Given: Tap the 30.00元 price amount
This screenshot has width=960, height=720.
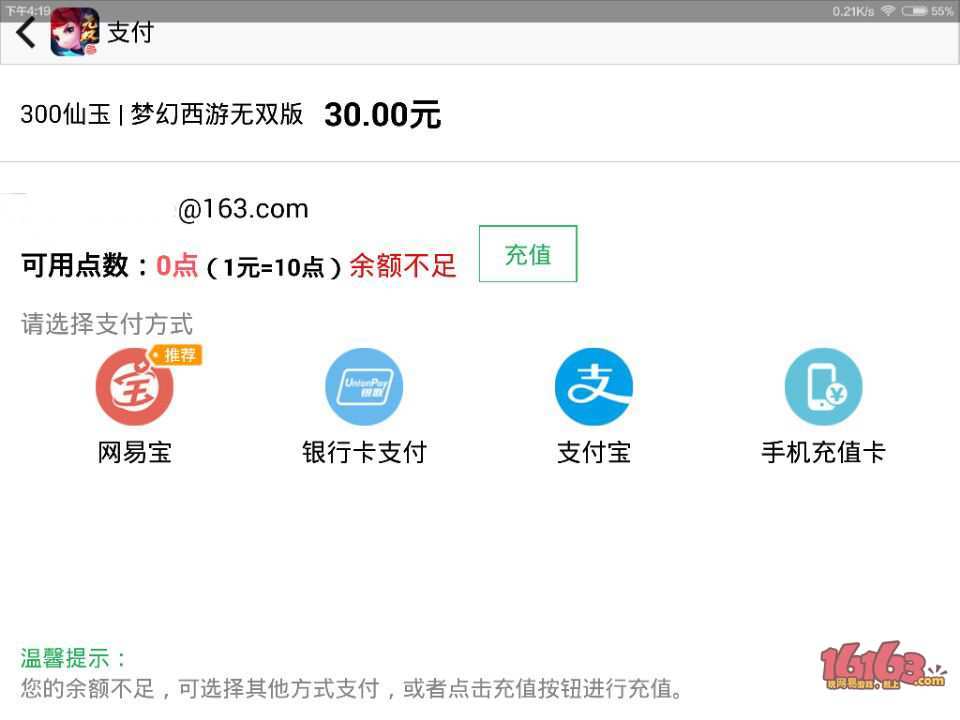Looking at the screenshot, I should tap(383, 114).
